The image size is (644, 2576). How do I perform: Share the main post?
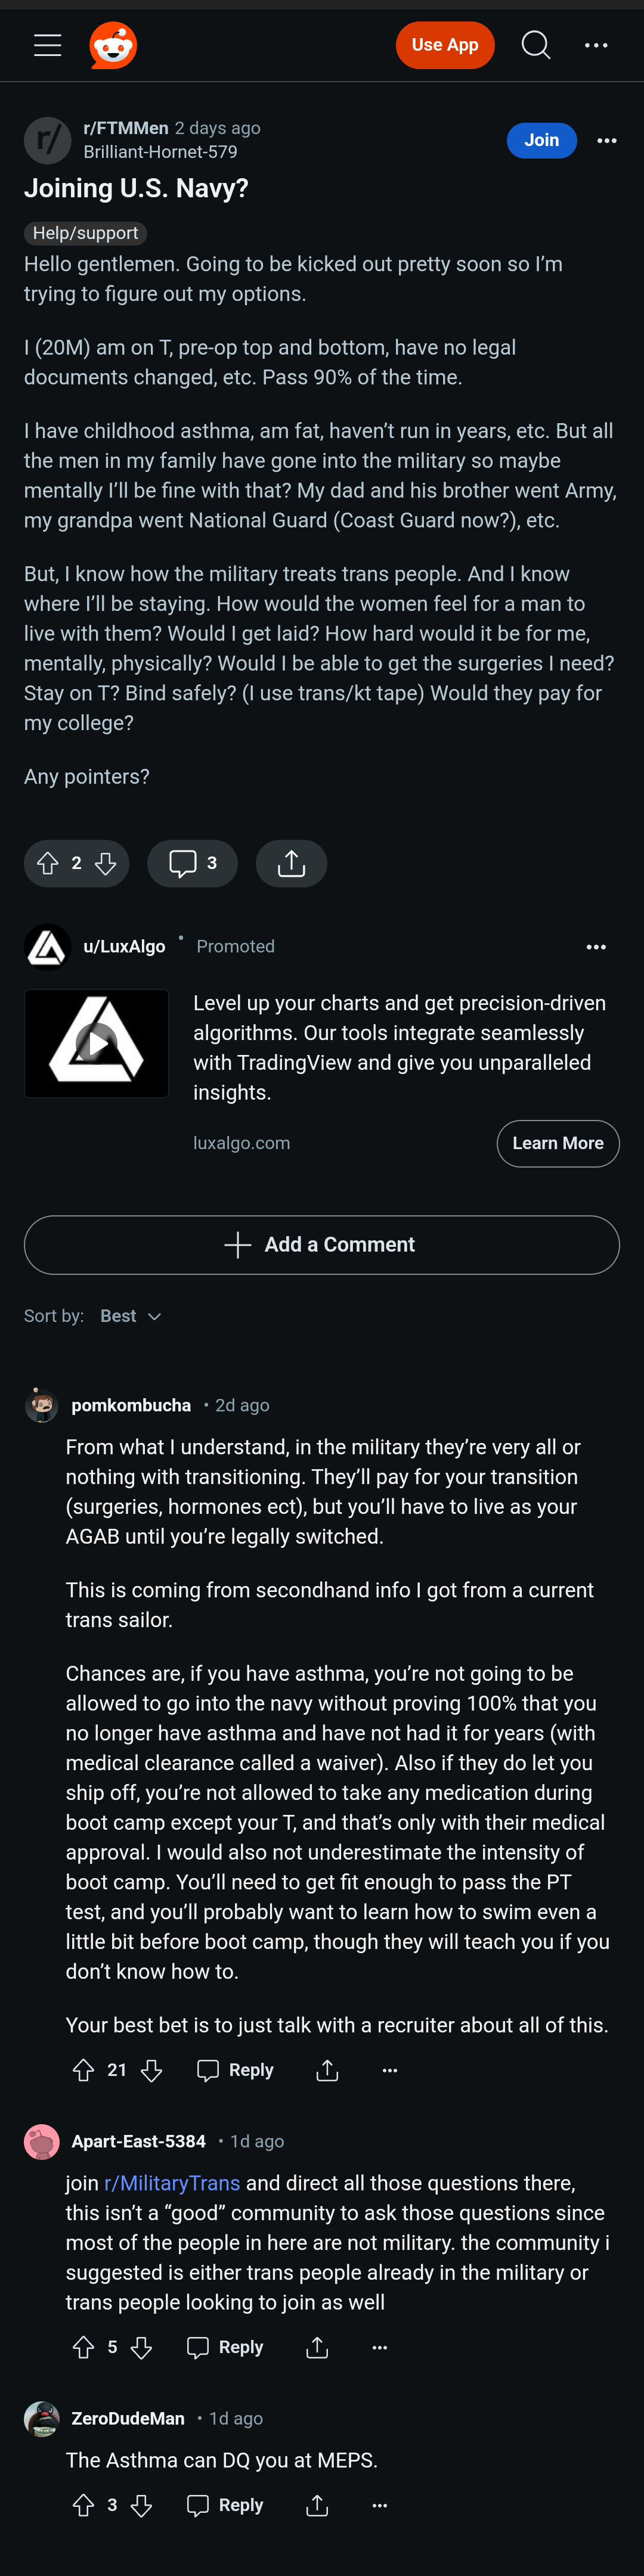click(x=291, y=863)
